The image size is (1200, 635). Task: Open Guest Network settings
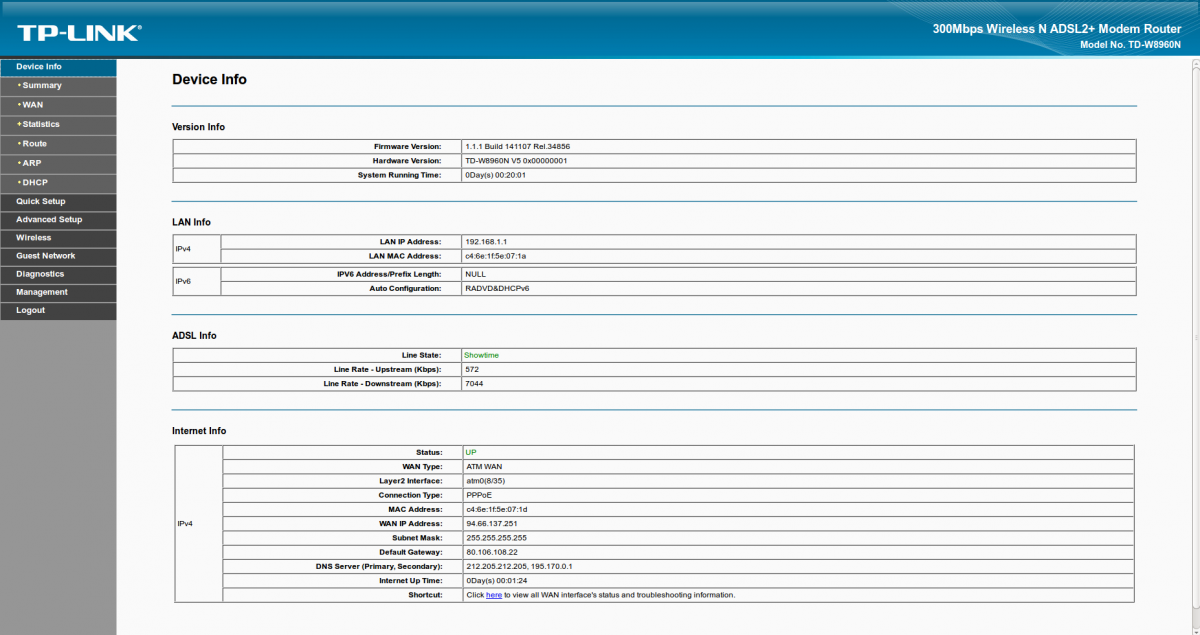(58, 256)
